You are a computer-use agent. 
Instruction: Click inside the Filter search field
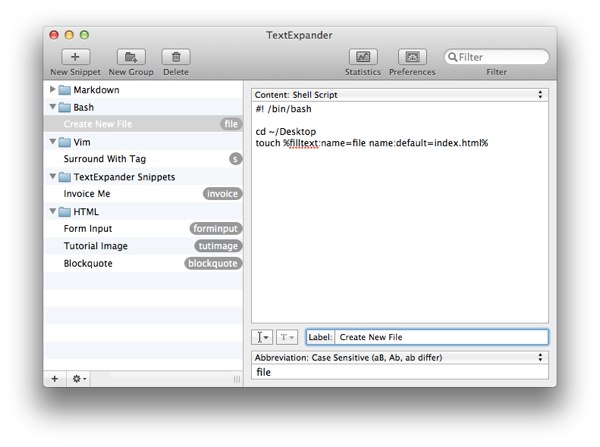[496, 57]
